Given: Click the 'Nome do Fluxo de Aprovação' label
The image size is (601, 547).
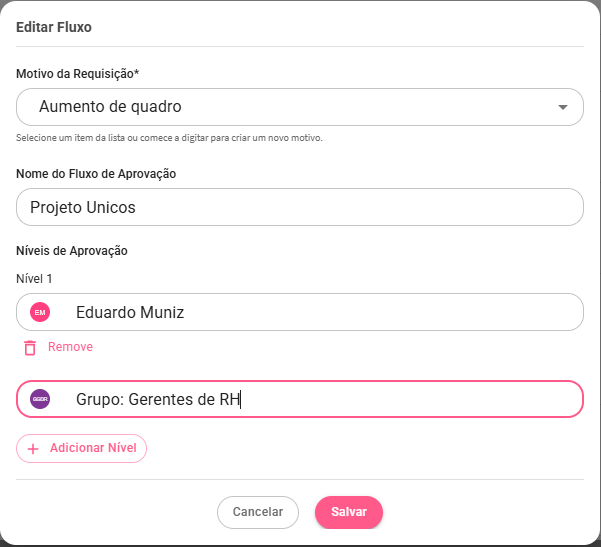Looking at the screenshot, I should click(x=96, y=173).
